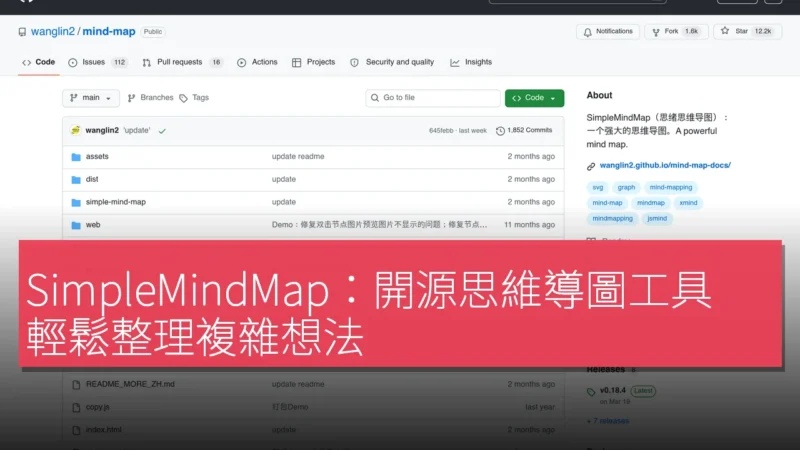Star the mind-map repository
Screen dimensions: 800x450
[747, 32]
